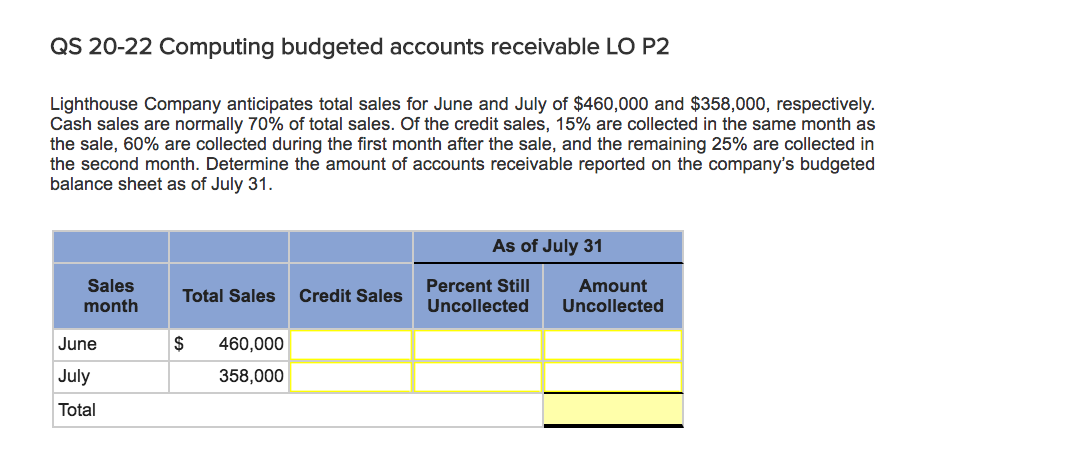
Task: Click July Amount Uncollected input cell
Action: (x=613, y=377)
